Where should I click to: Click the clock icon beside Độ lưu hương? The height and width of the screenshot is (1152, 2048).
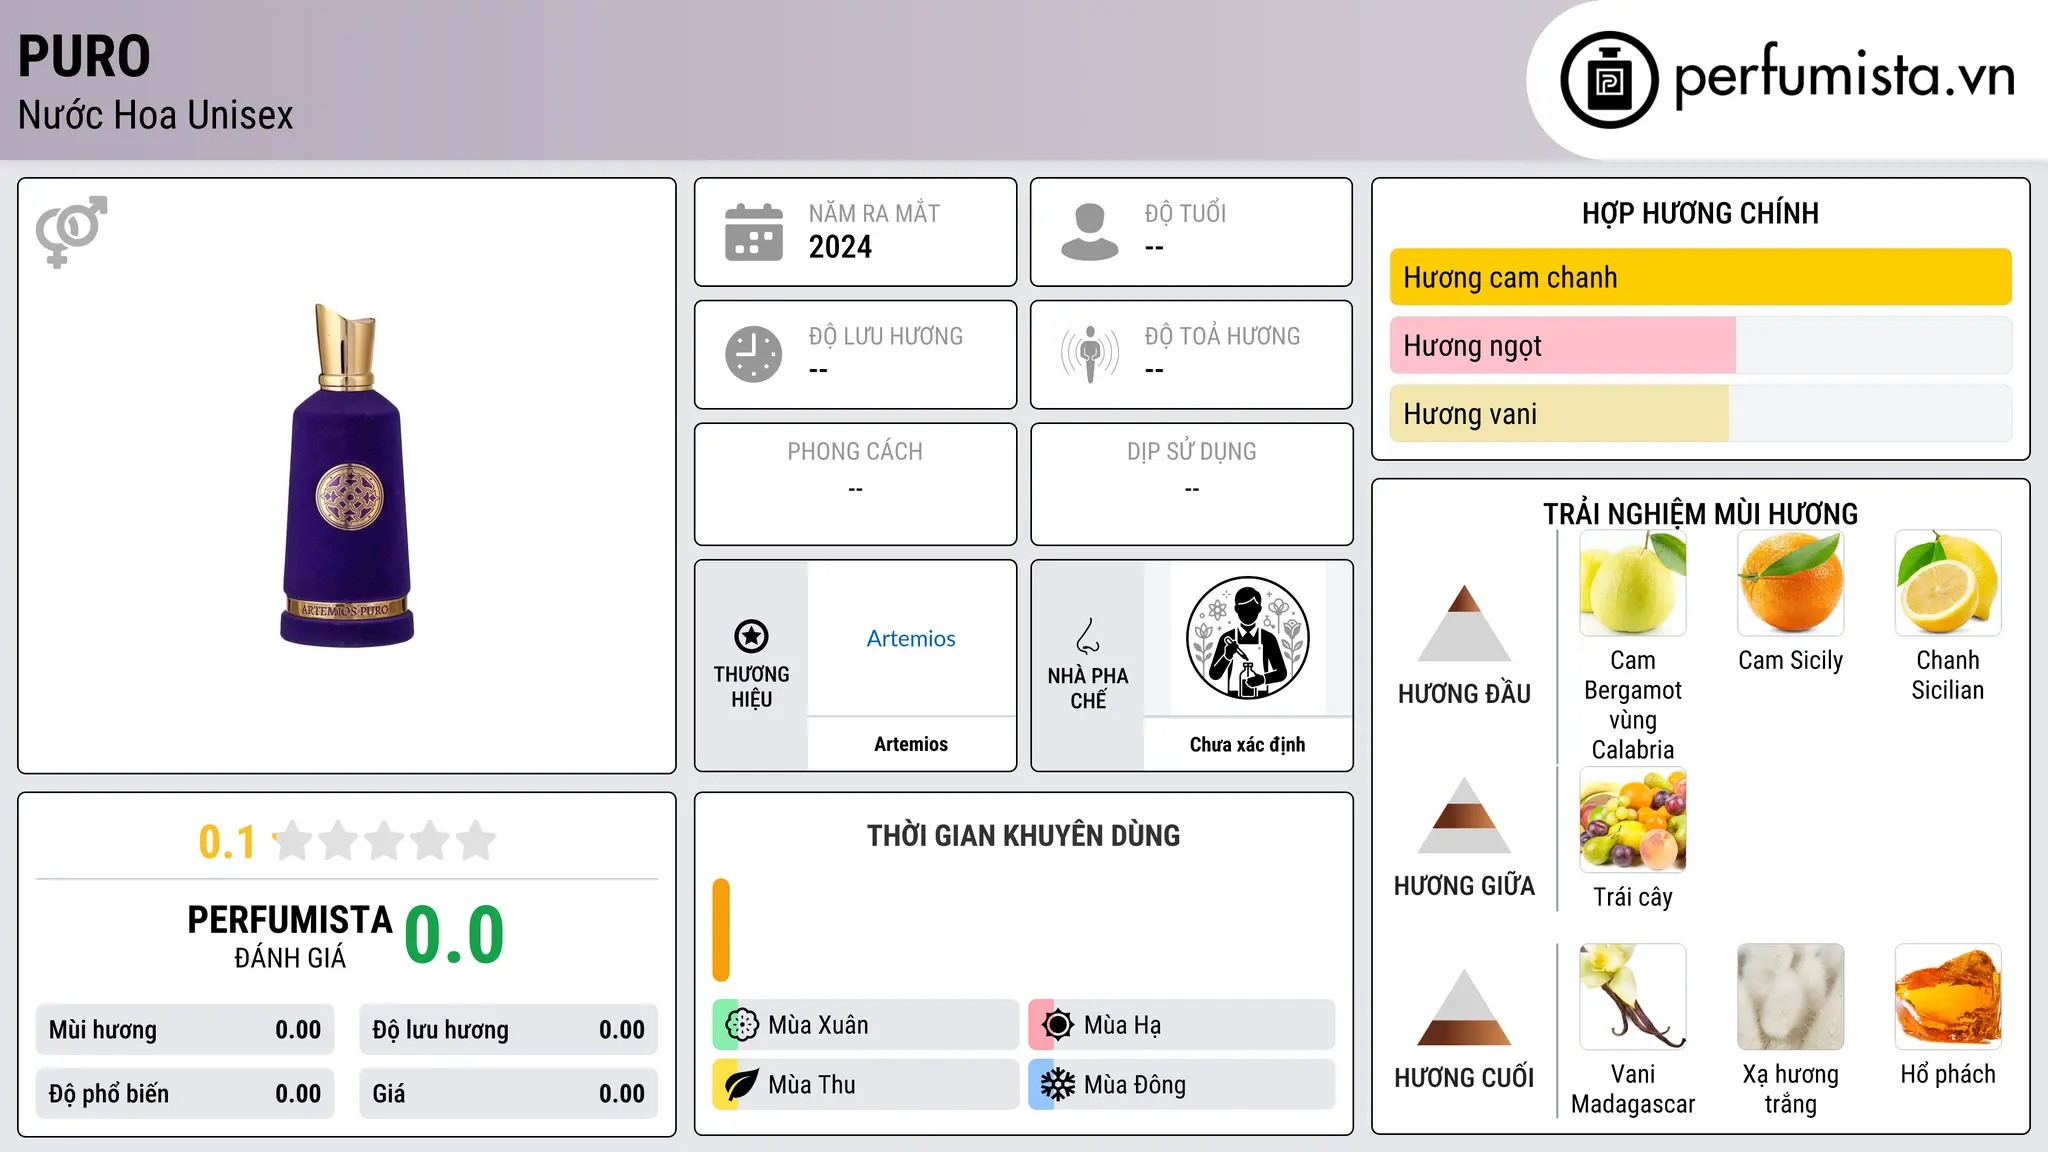pos(754,354)
